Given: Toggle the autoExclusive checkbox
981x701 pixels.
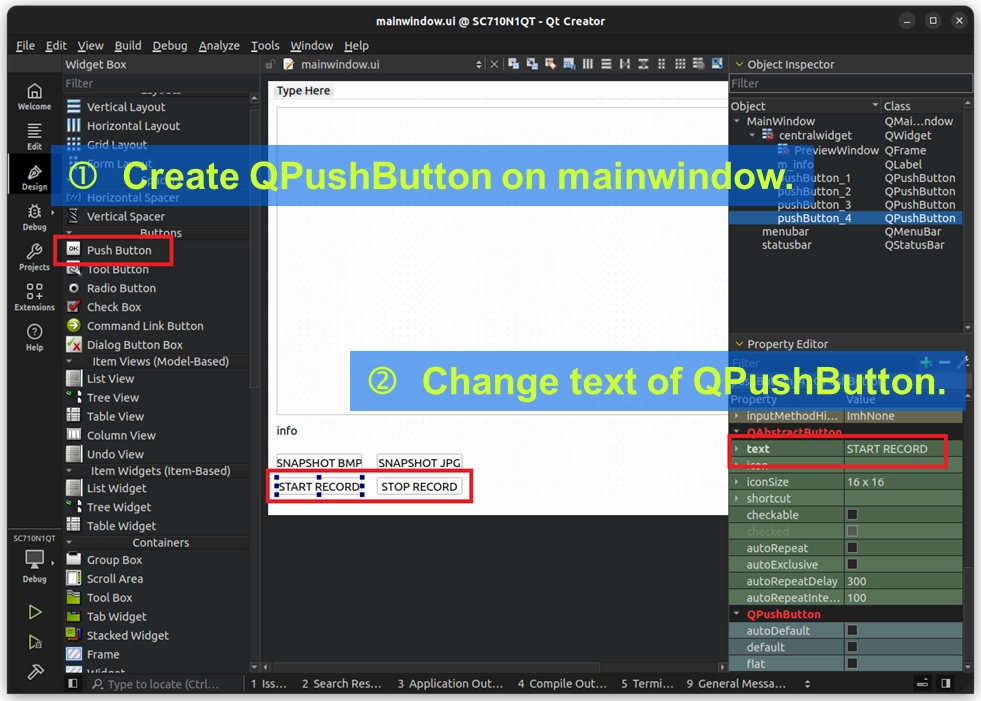Looking at the screenshot, I should [x=852, y=564].
